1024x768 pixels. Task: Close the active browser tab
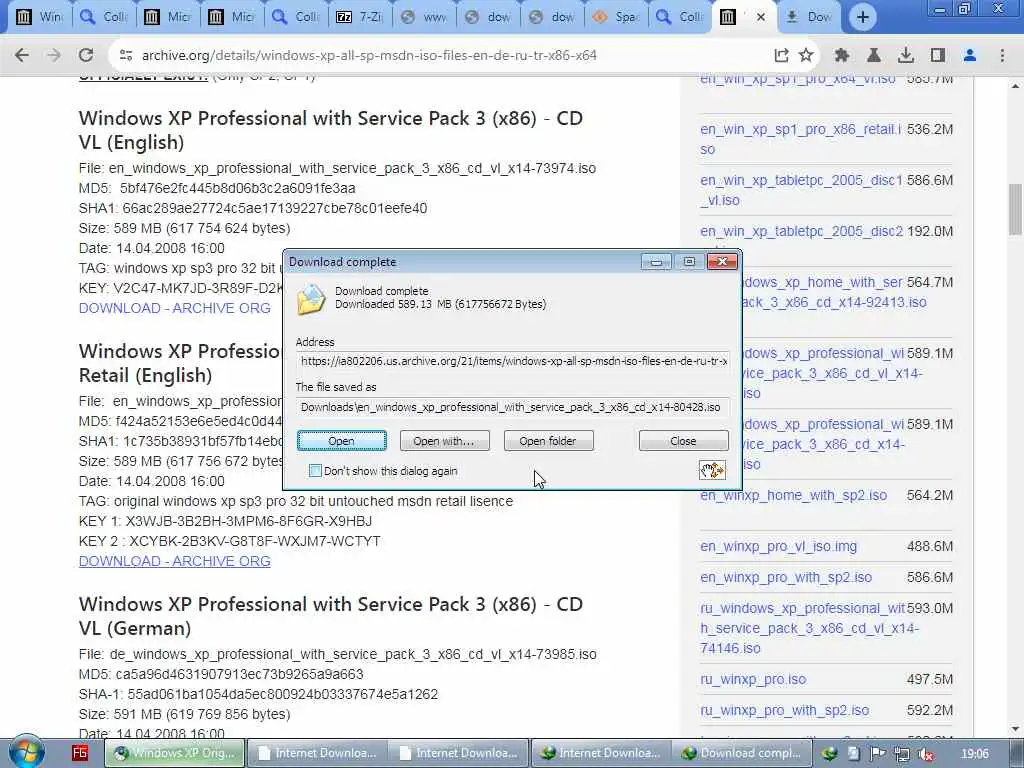click(760, 17)
